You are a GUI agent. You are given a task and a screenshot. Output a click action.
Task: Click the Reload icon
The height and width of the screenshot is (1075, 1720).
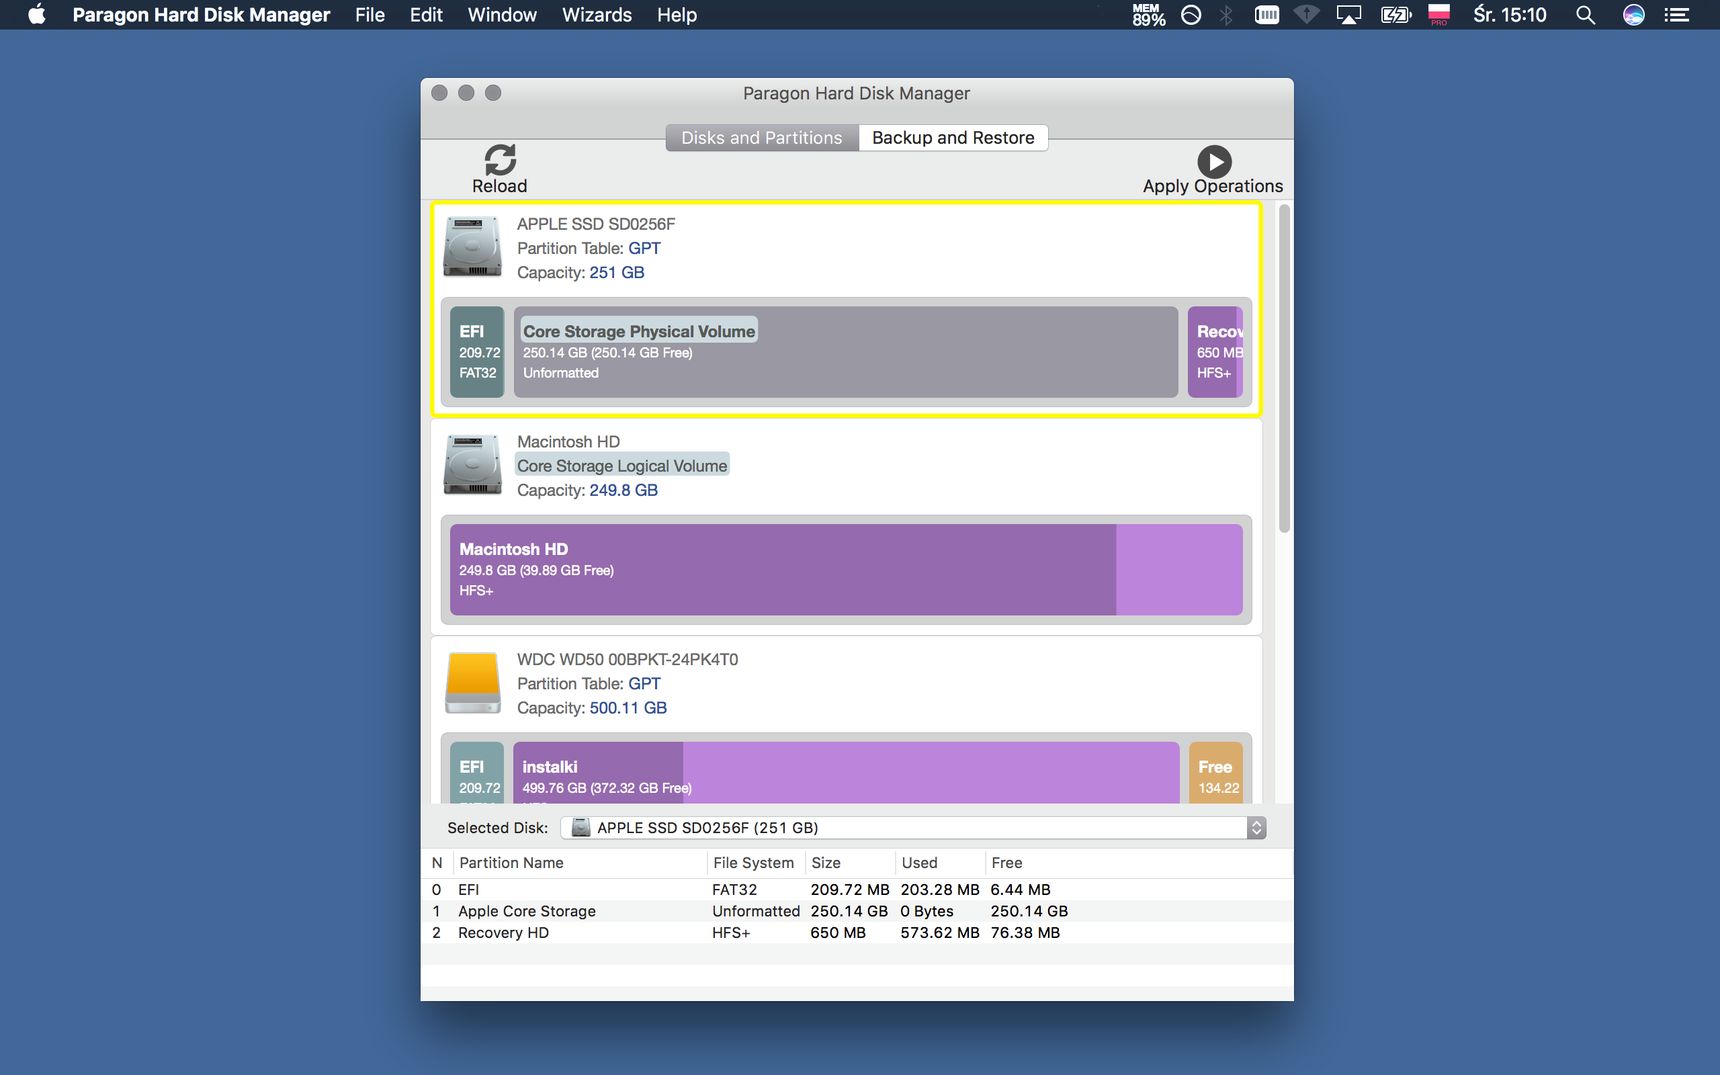point(500,159)
